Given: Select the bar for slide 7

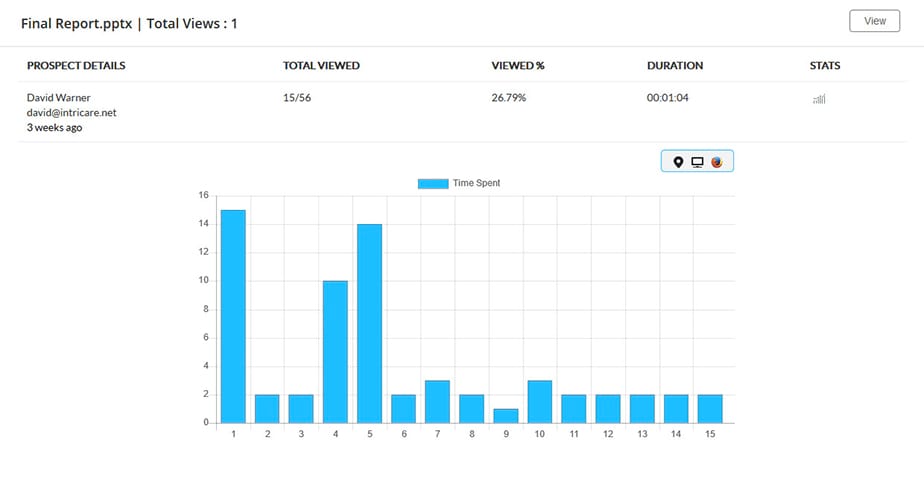Looking at the screenshot, I should (437, 402).
